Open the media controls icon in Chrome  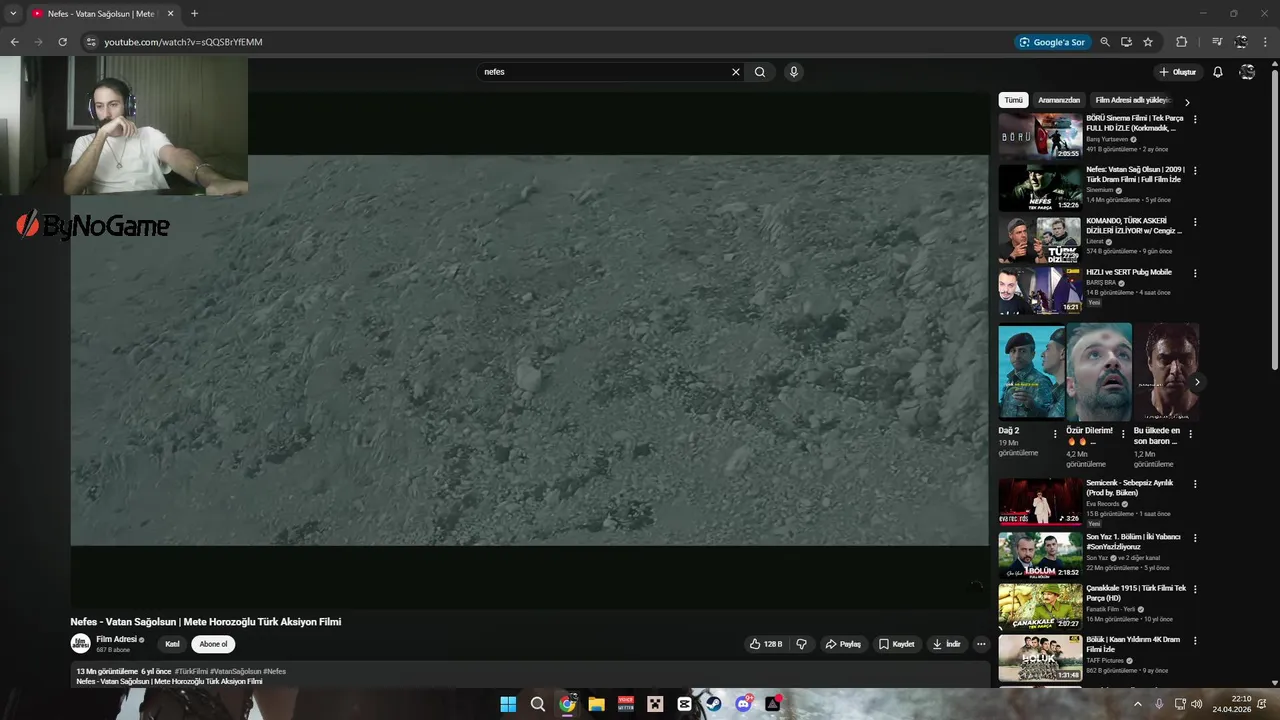1217,42
